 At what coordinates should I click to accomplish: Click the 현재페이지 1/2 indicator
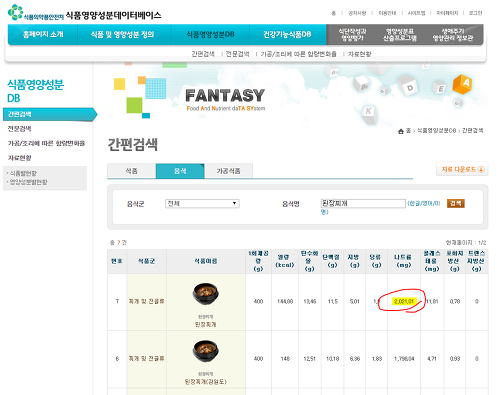click(x=466, y=242)
